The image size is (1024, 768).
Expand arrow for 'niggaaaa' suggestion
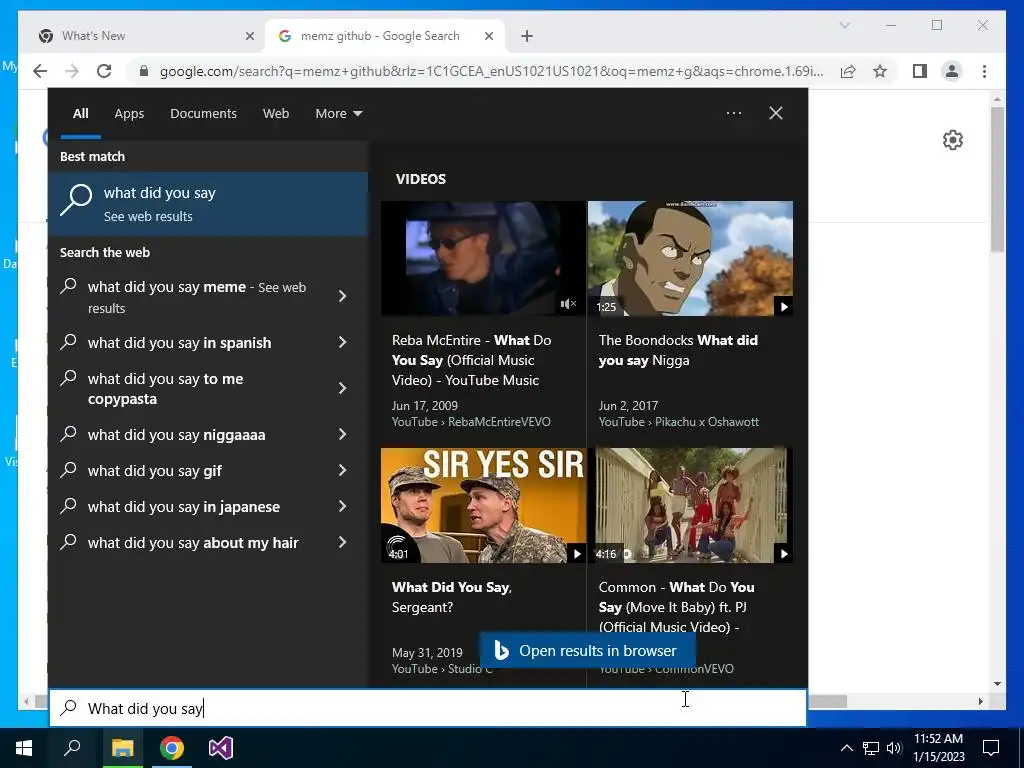(x=343, y=434)
